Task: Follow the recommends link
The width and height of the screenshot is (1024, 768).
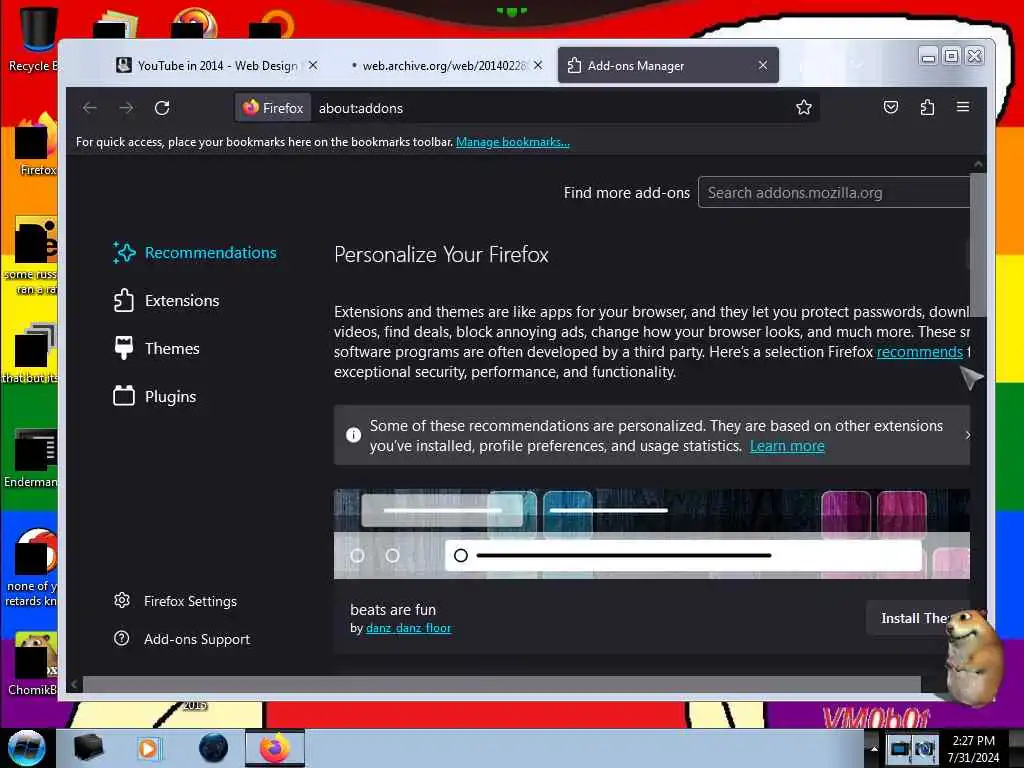Action: click(x=920, y=352)
